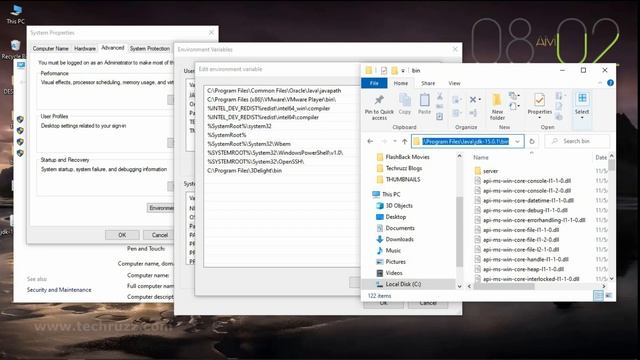Click the Select grid icon in ribbon
Screen dimensions: 640x360
(582, 98)
